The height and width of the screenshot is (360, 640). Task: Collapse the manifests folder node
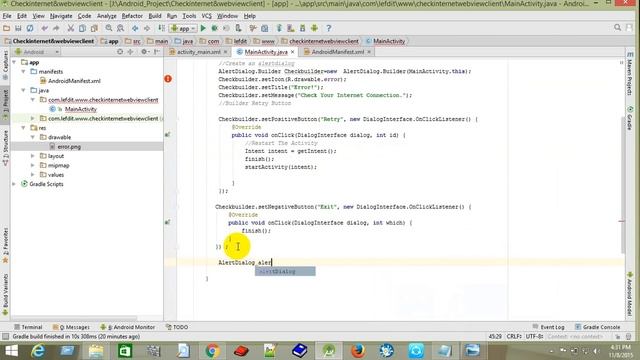(24, 71)
